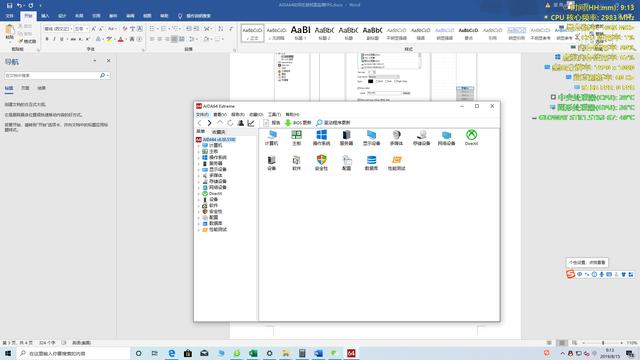Click the AIDA64 icon on the taskbar
Viewport: 640px width, 360px height.
351,353
